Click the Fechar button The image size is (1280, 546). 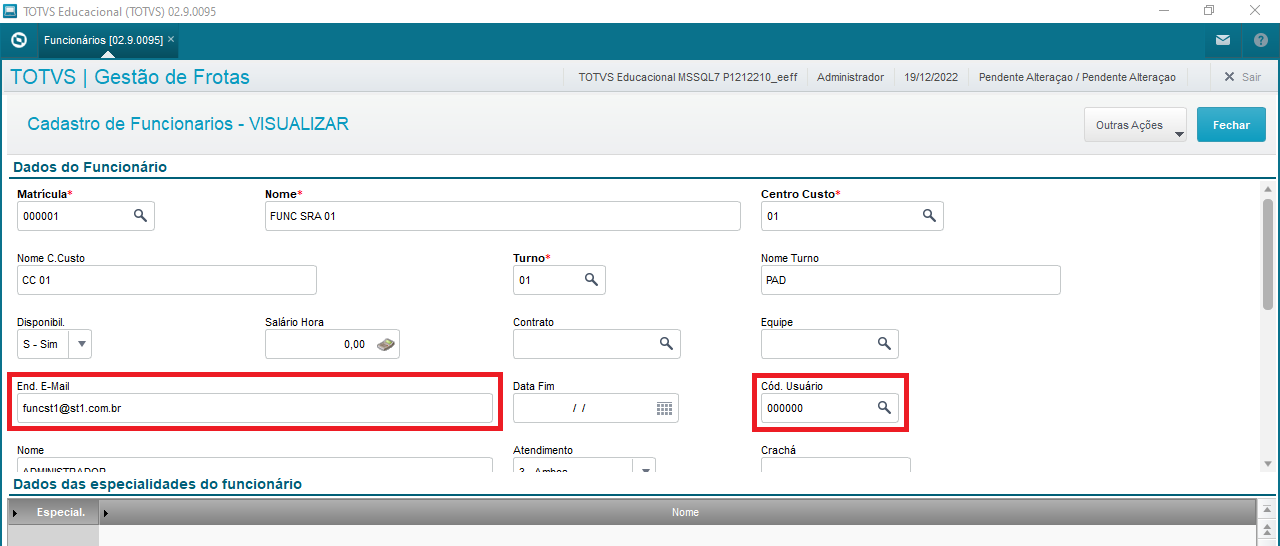tap(1231, 125)
